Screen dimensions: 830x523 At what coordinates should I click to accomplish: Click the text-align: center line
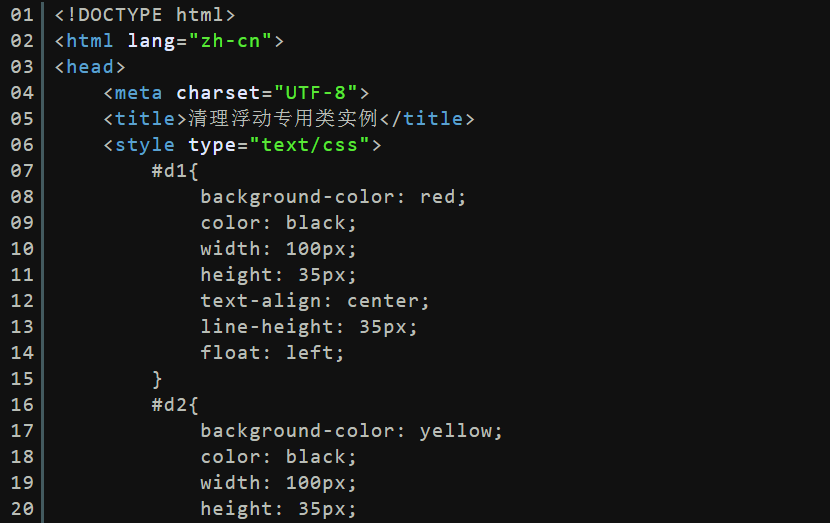[314, 301]
